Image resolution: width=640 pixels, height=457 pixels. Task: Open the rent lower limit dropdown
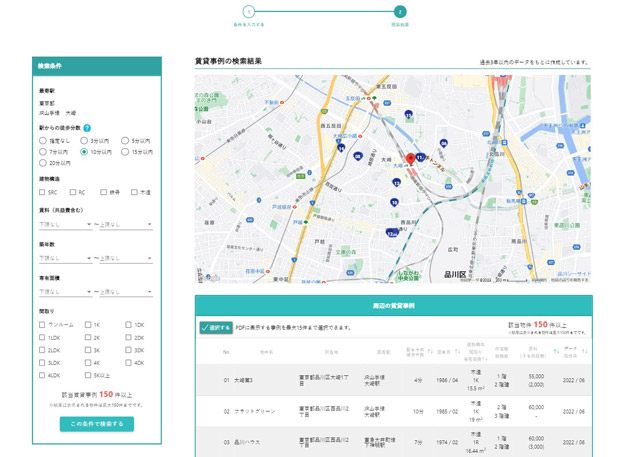pyautogui.click(x=65, y=224)
